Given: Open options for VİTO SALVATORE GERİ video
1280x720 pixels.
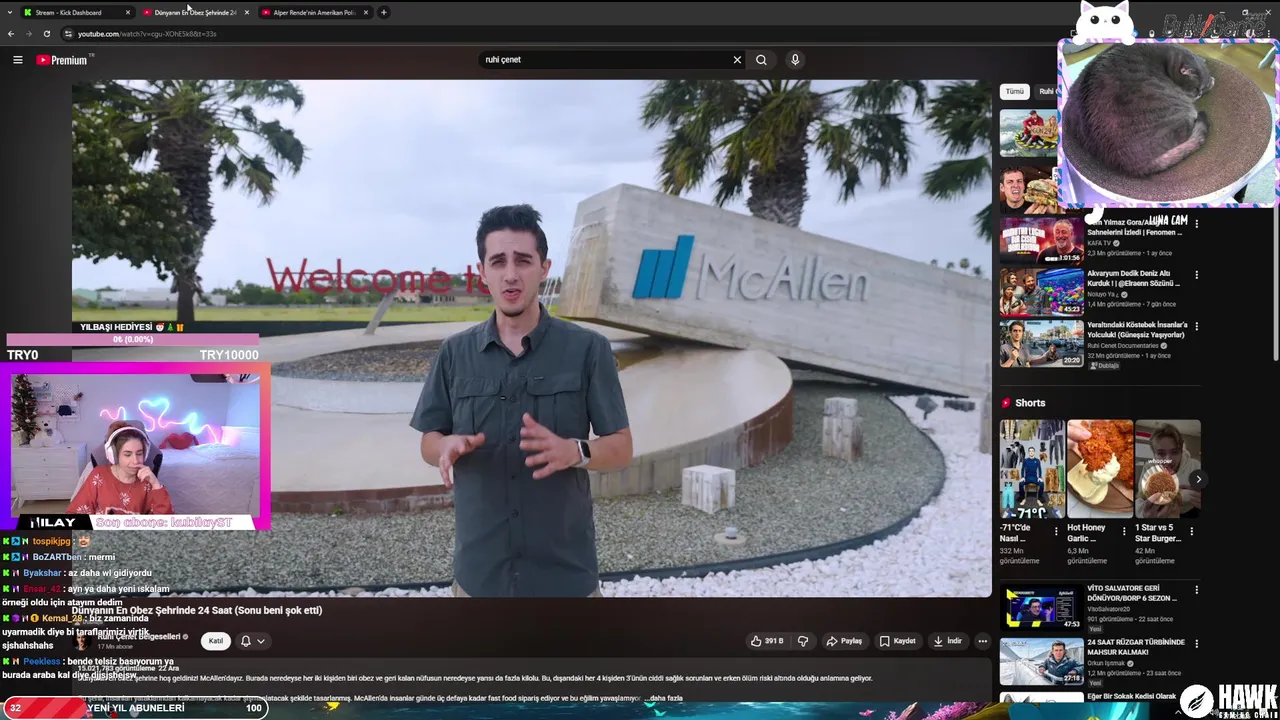Looking at the screenshot, I should [x=1196, y=590].
